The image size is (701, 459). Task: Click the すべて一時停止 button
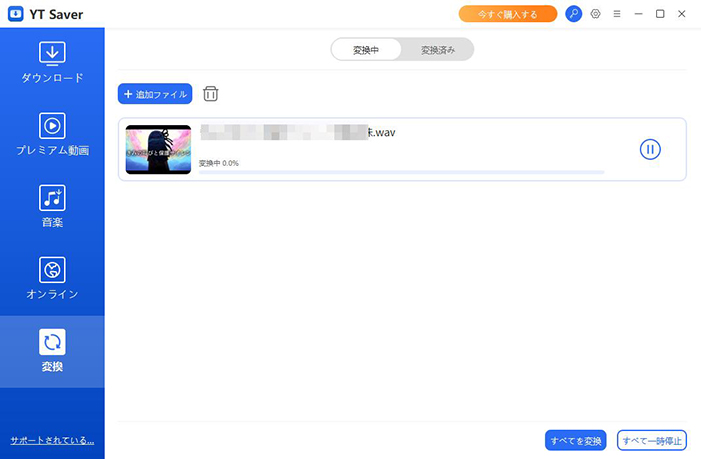pos(652,441)
